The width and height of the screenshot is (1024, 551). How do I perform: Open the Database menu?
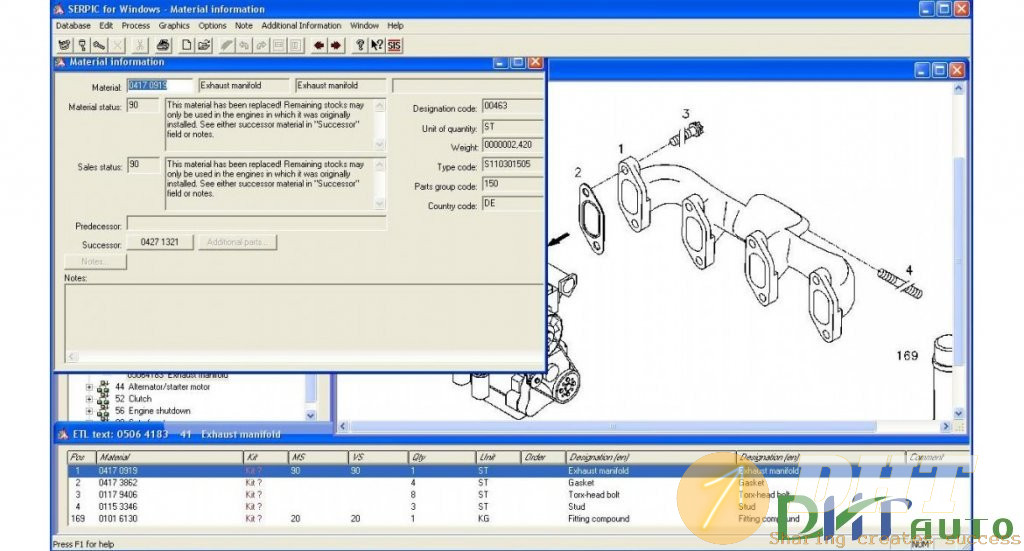click(x=73, y=25)
